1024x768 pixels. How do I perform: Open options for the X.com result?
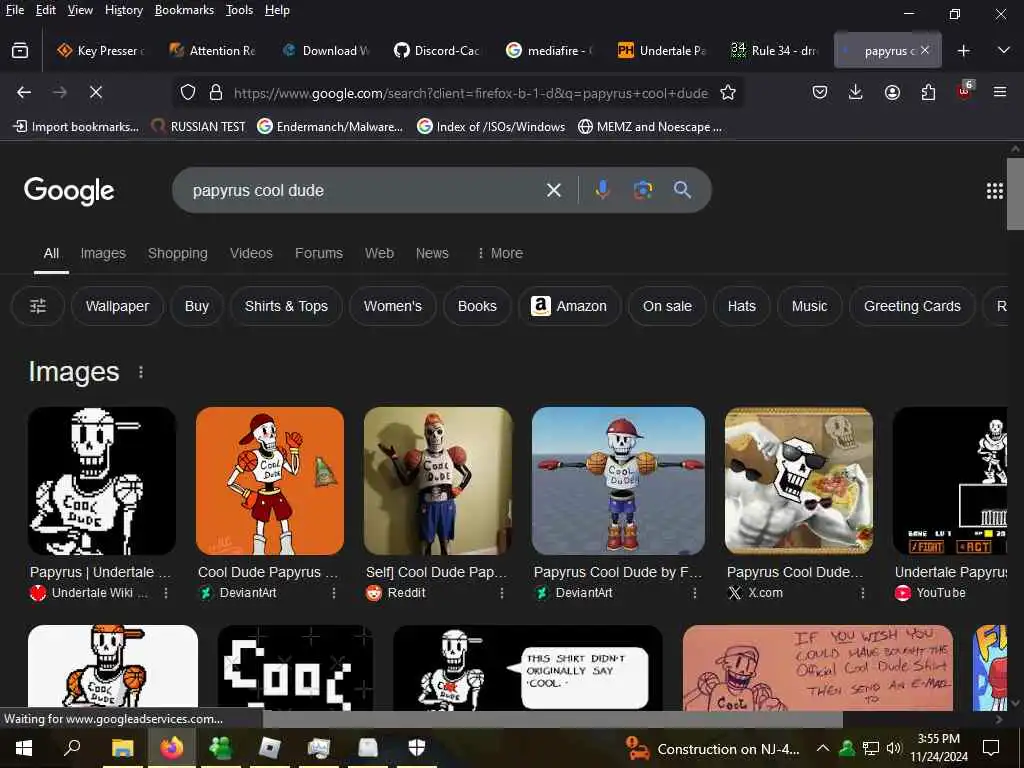point(863,592)
